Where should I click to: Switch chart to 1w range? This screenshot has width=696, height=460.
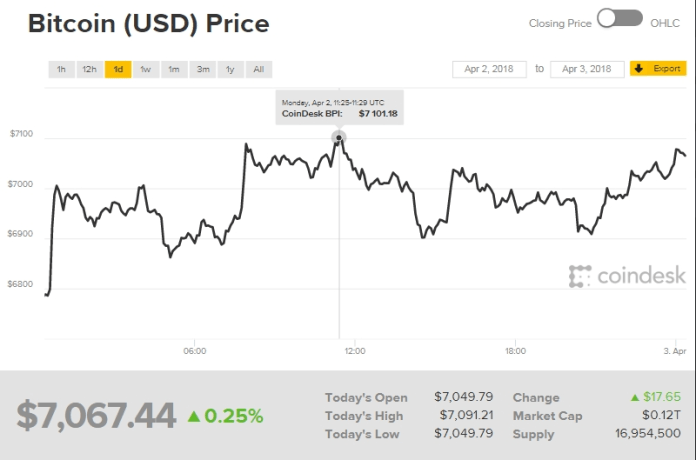(146, 69)
